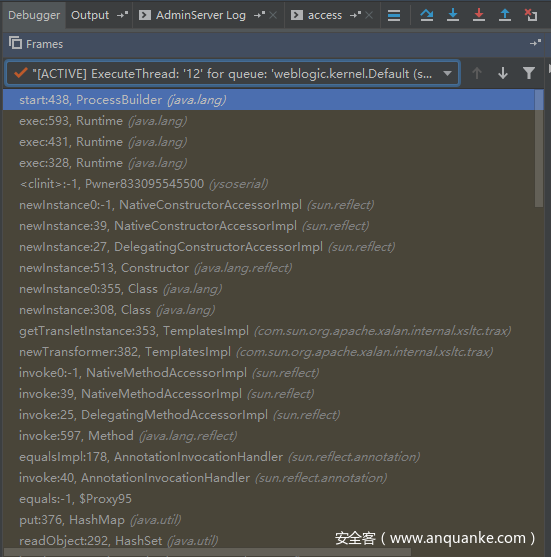Click the Drop Frame icon
The image size is (551, 557).
531,15
